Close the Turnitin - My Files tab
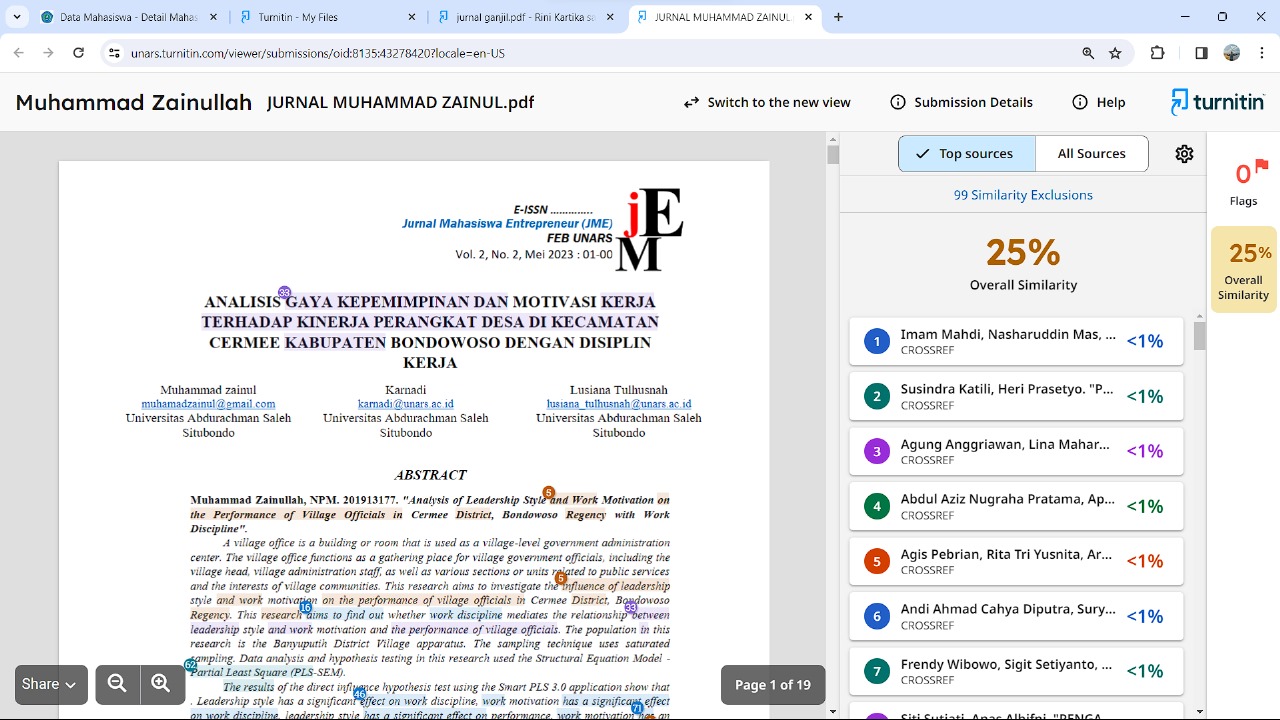The image size is (1280, 720). pos(412,17)
